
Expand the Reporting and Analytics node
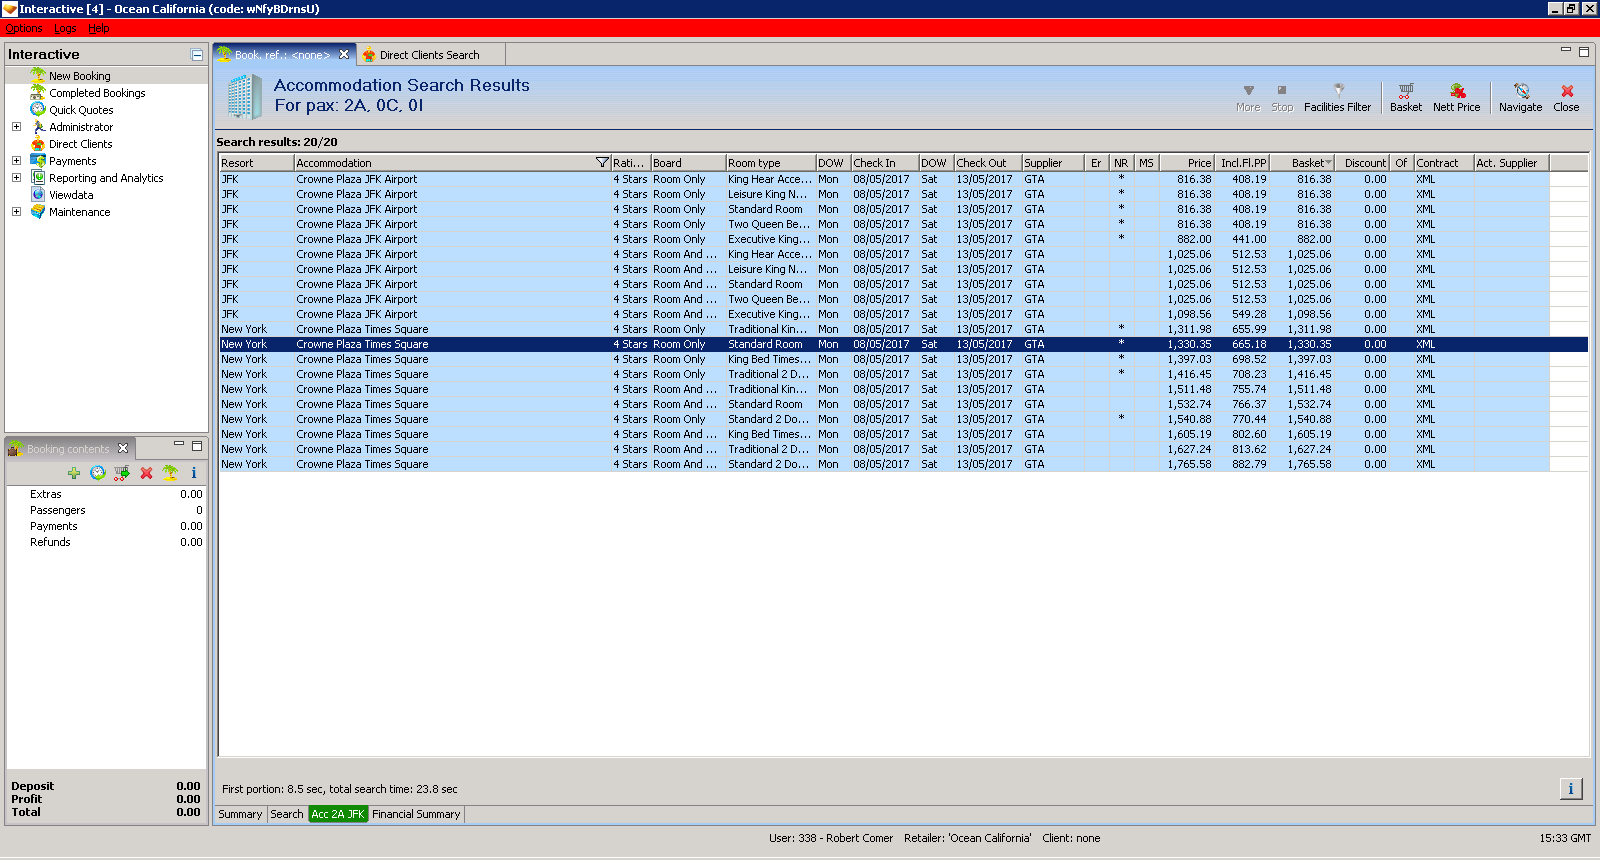pyautogui.click(x=16, y=178)
